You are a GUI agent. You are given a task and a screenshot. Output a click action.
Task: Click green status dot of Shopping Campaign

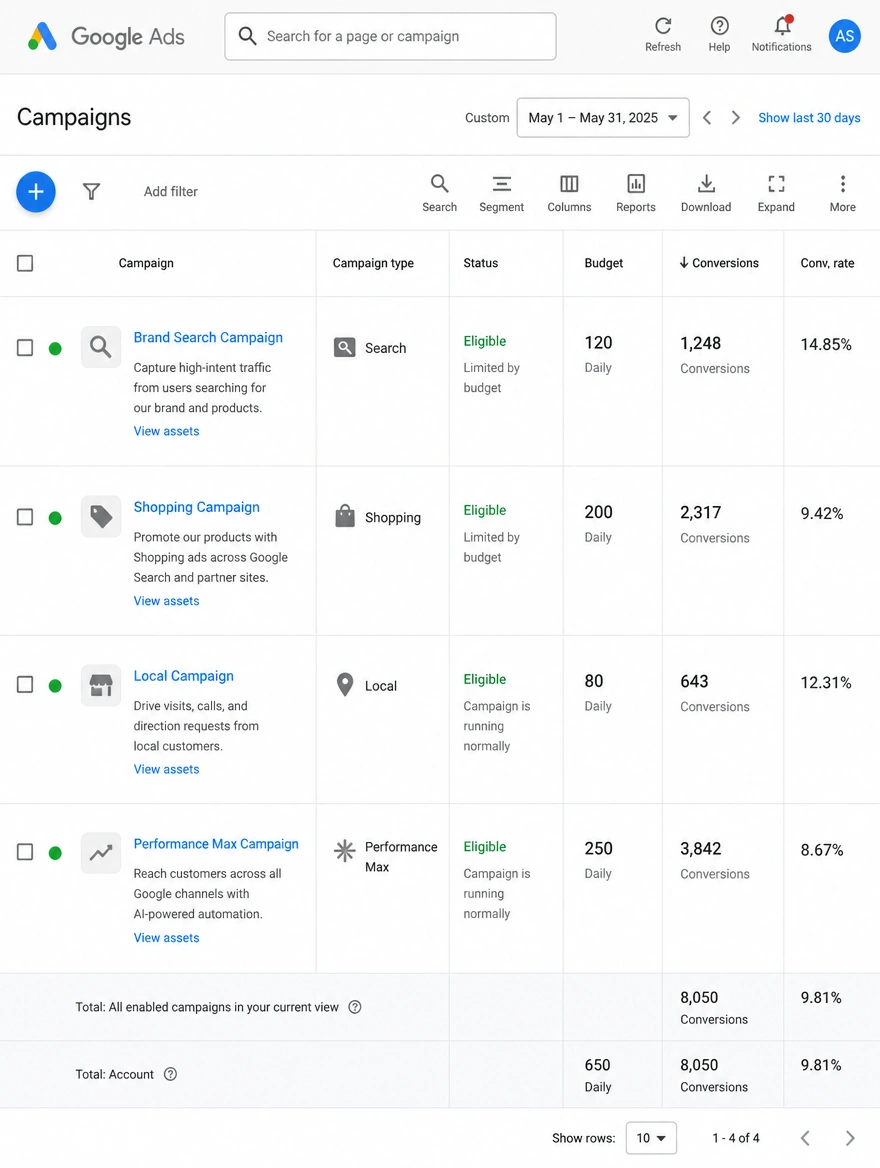55,518
